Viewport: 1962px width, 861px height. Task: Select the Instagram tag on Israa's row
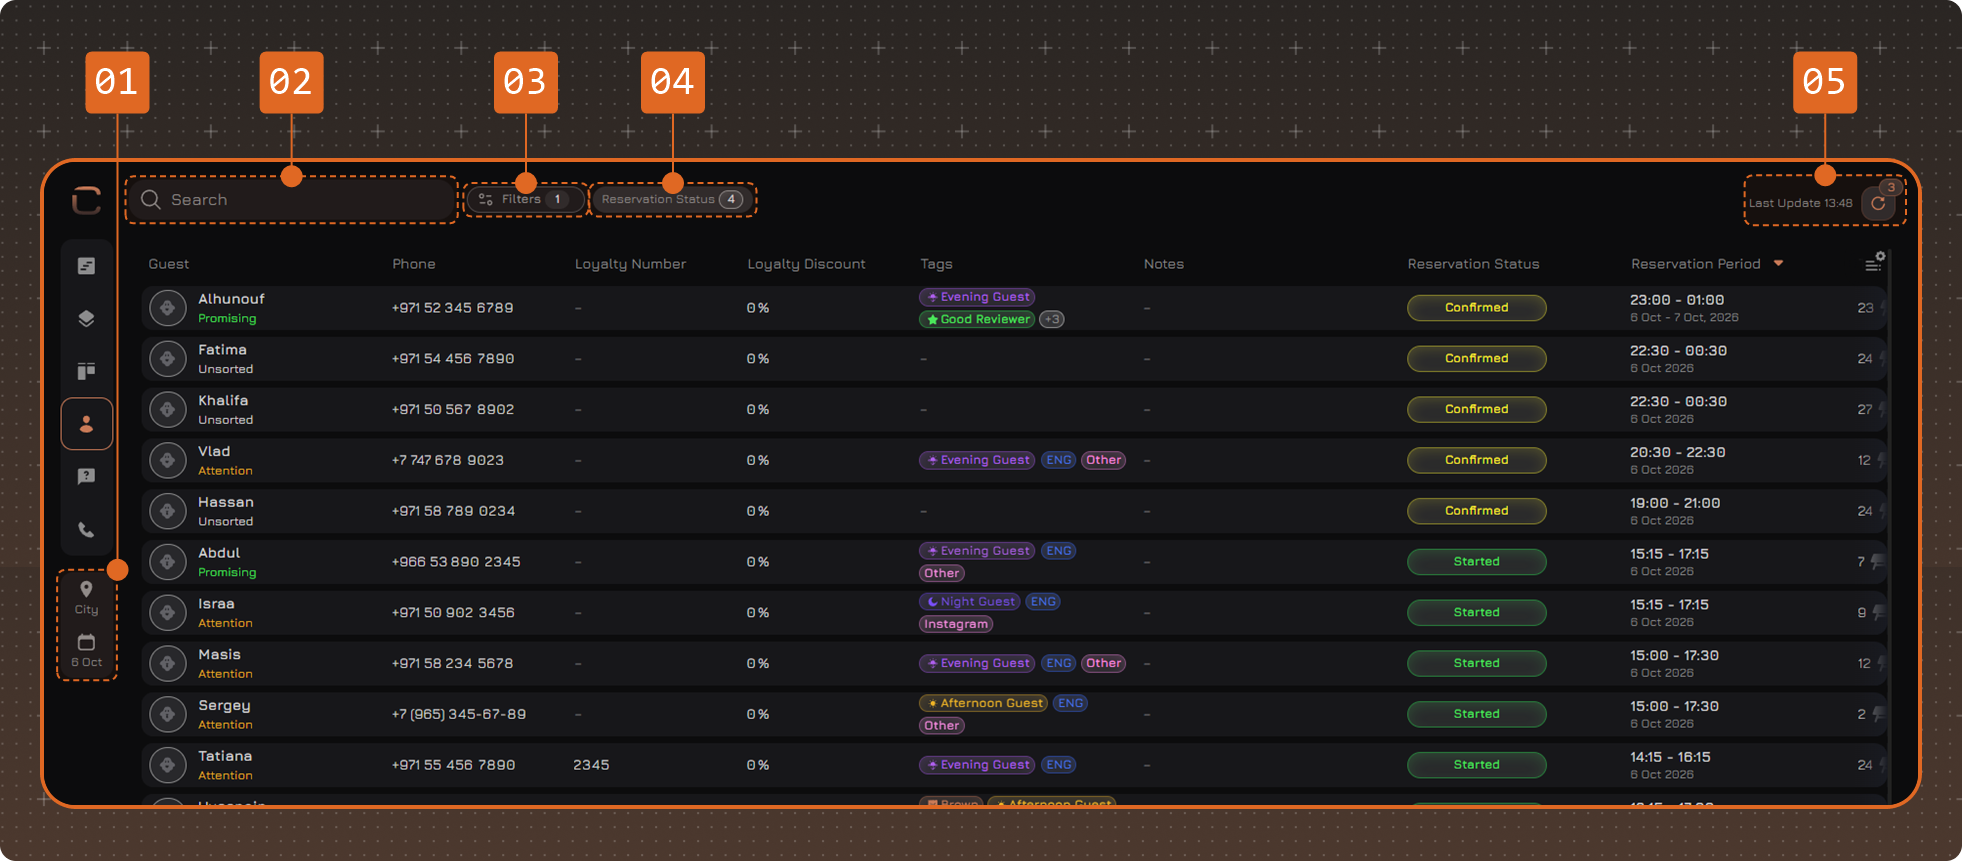[x=956, y=624]
